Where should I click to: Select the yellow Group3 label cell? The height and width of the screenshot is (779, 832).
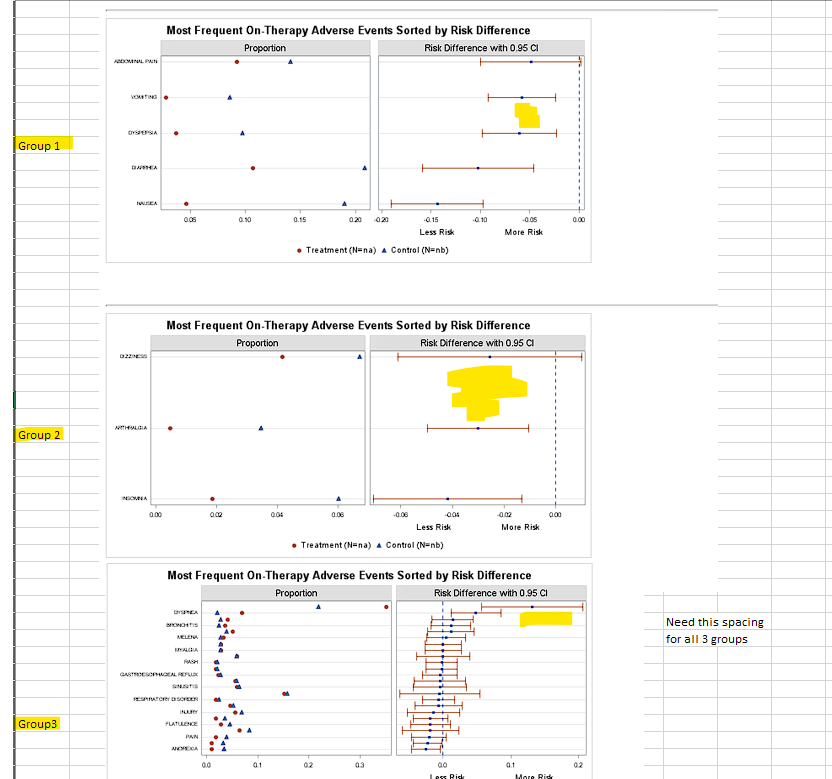tap(36, 723)
